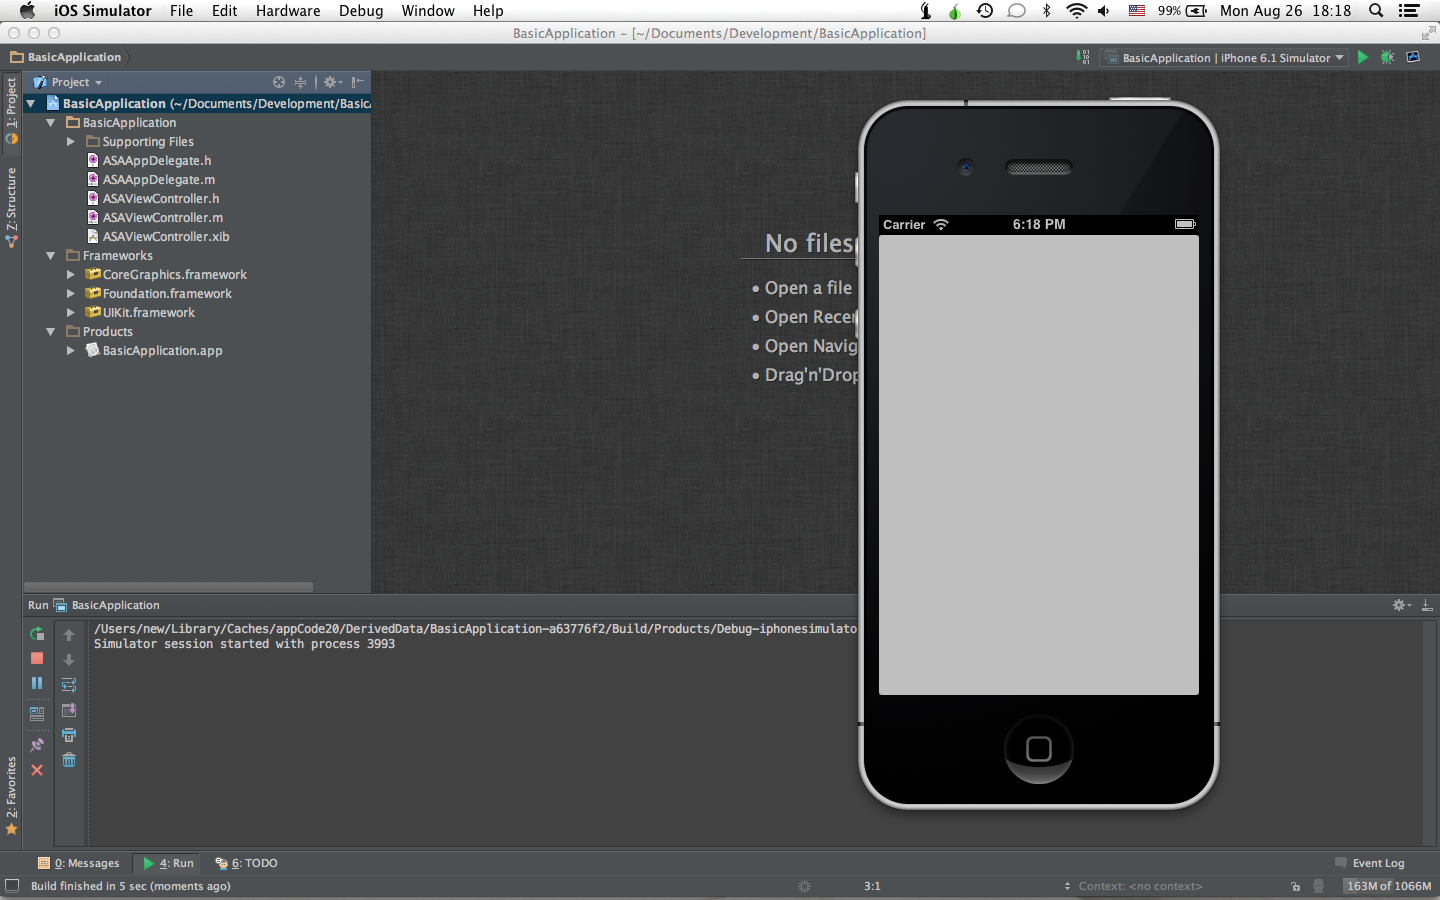Expand UIKit.framework

pos(70,313)
